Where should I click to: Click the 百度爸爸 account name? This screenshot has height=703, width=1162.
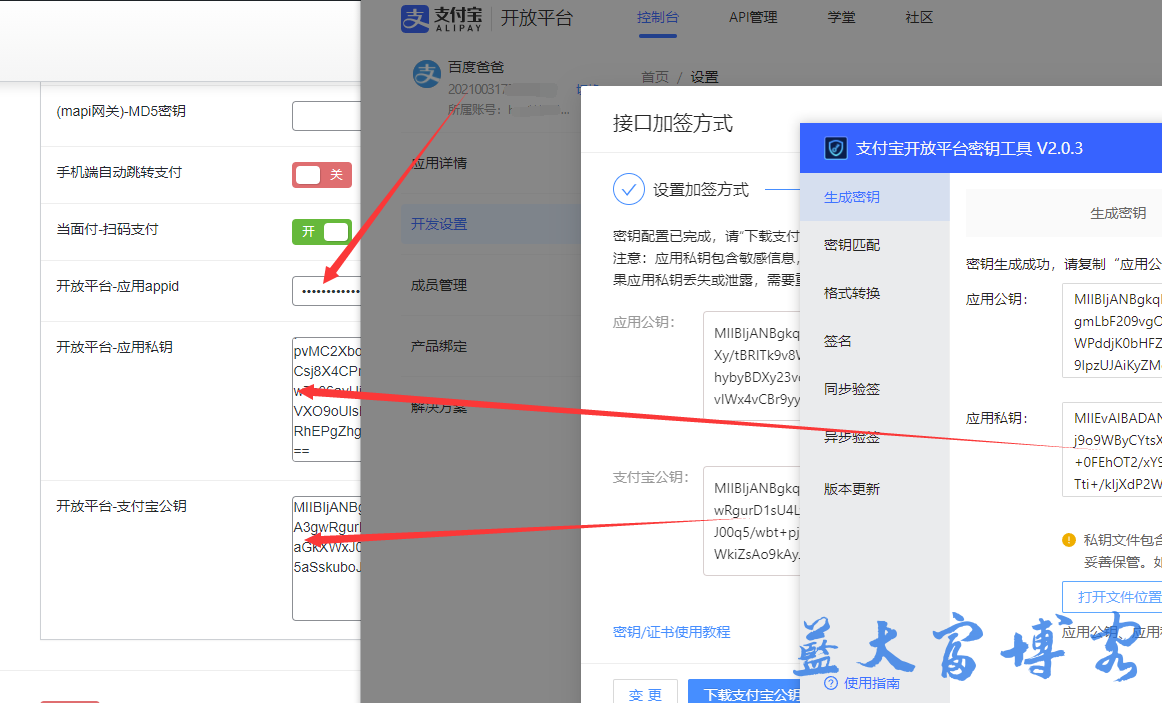(x=476, y=67)
